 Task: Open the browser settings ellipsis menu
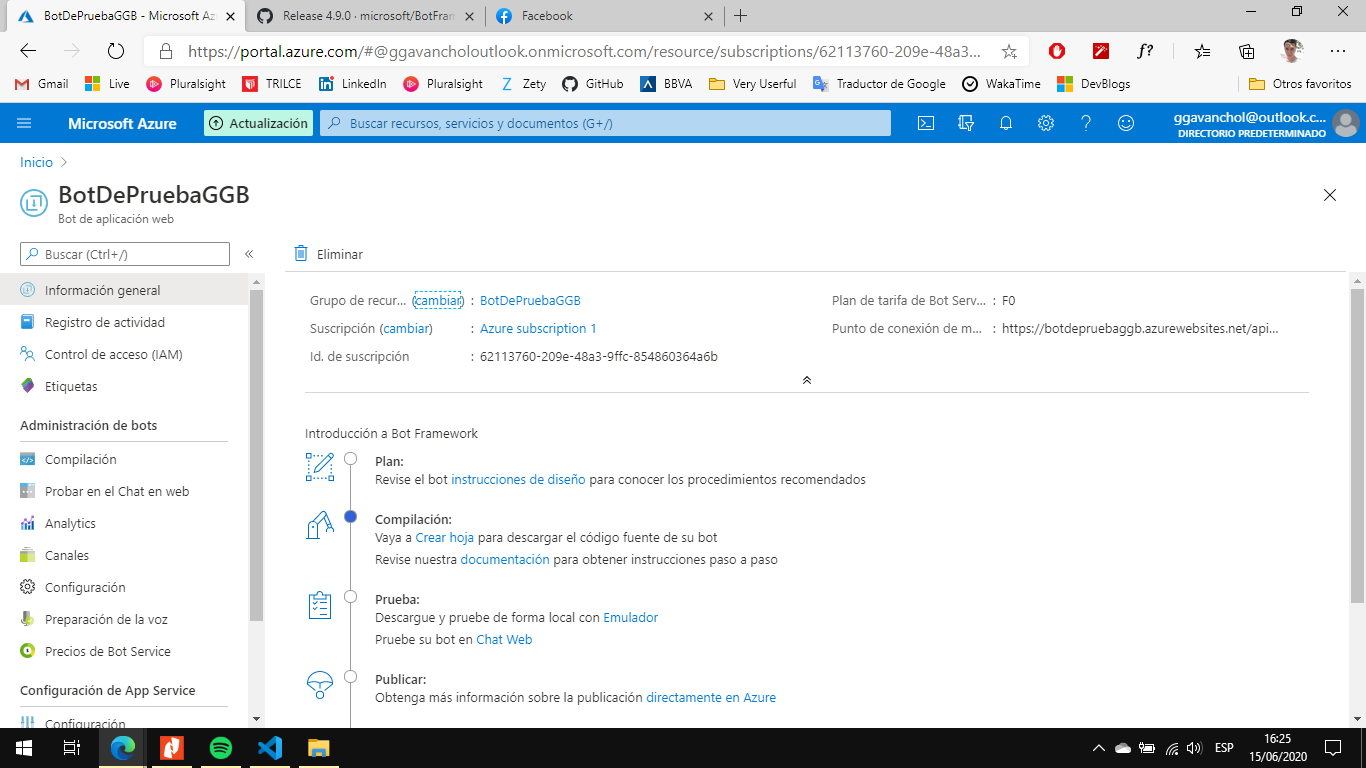click(1338, 51)
